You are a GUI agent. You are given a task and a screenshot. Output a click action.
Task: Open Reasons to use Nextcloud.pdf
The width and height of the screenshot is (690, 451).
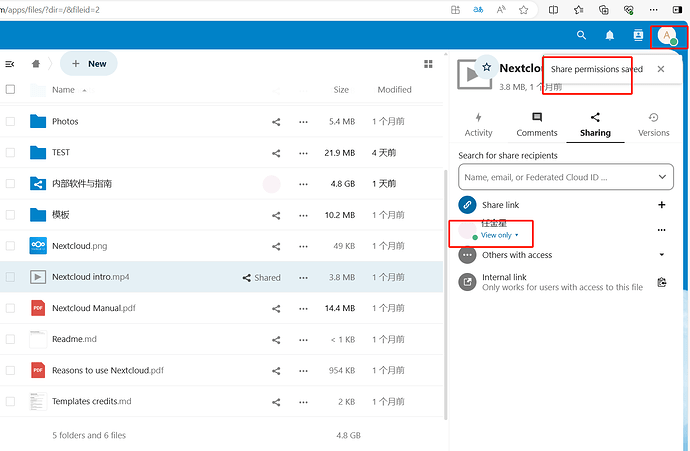click(108, 370)
